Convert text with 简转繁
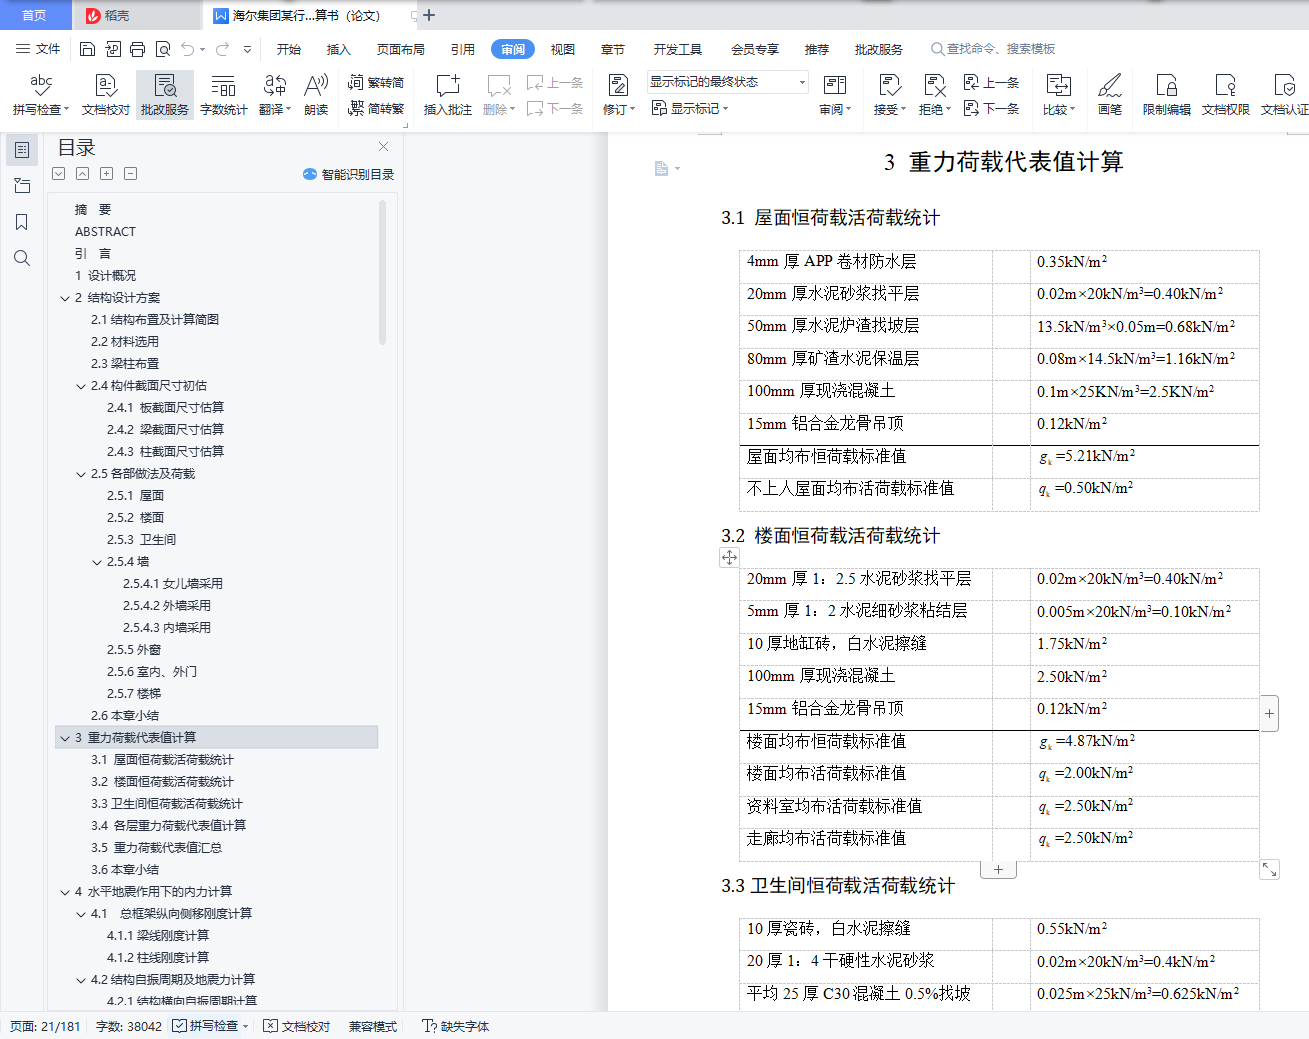This screenshot has width=1309, height=1039. [376, 109]
